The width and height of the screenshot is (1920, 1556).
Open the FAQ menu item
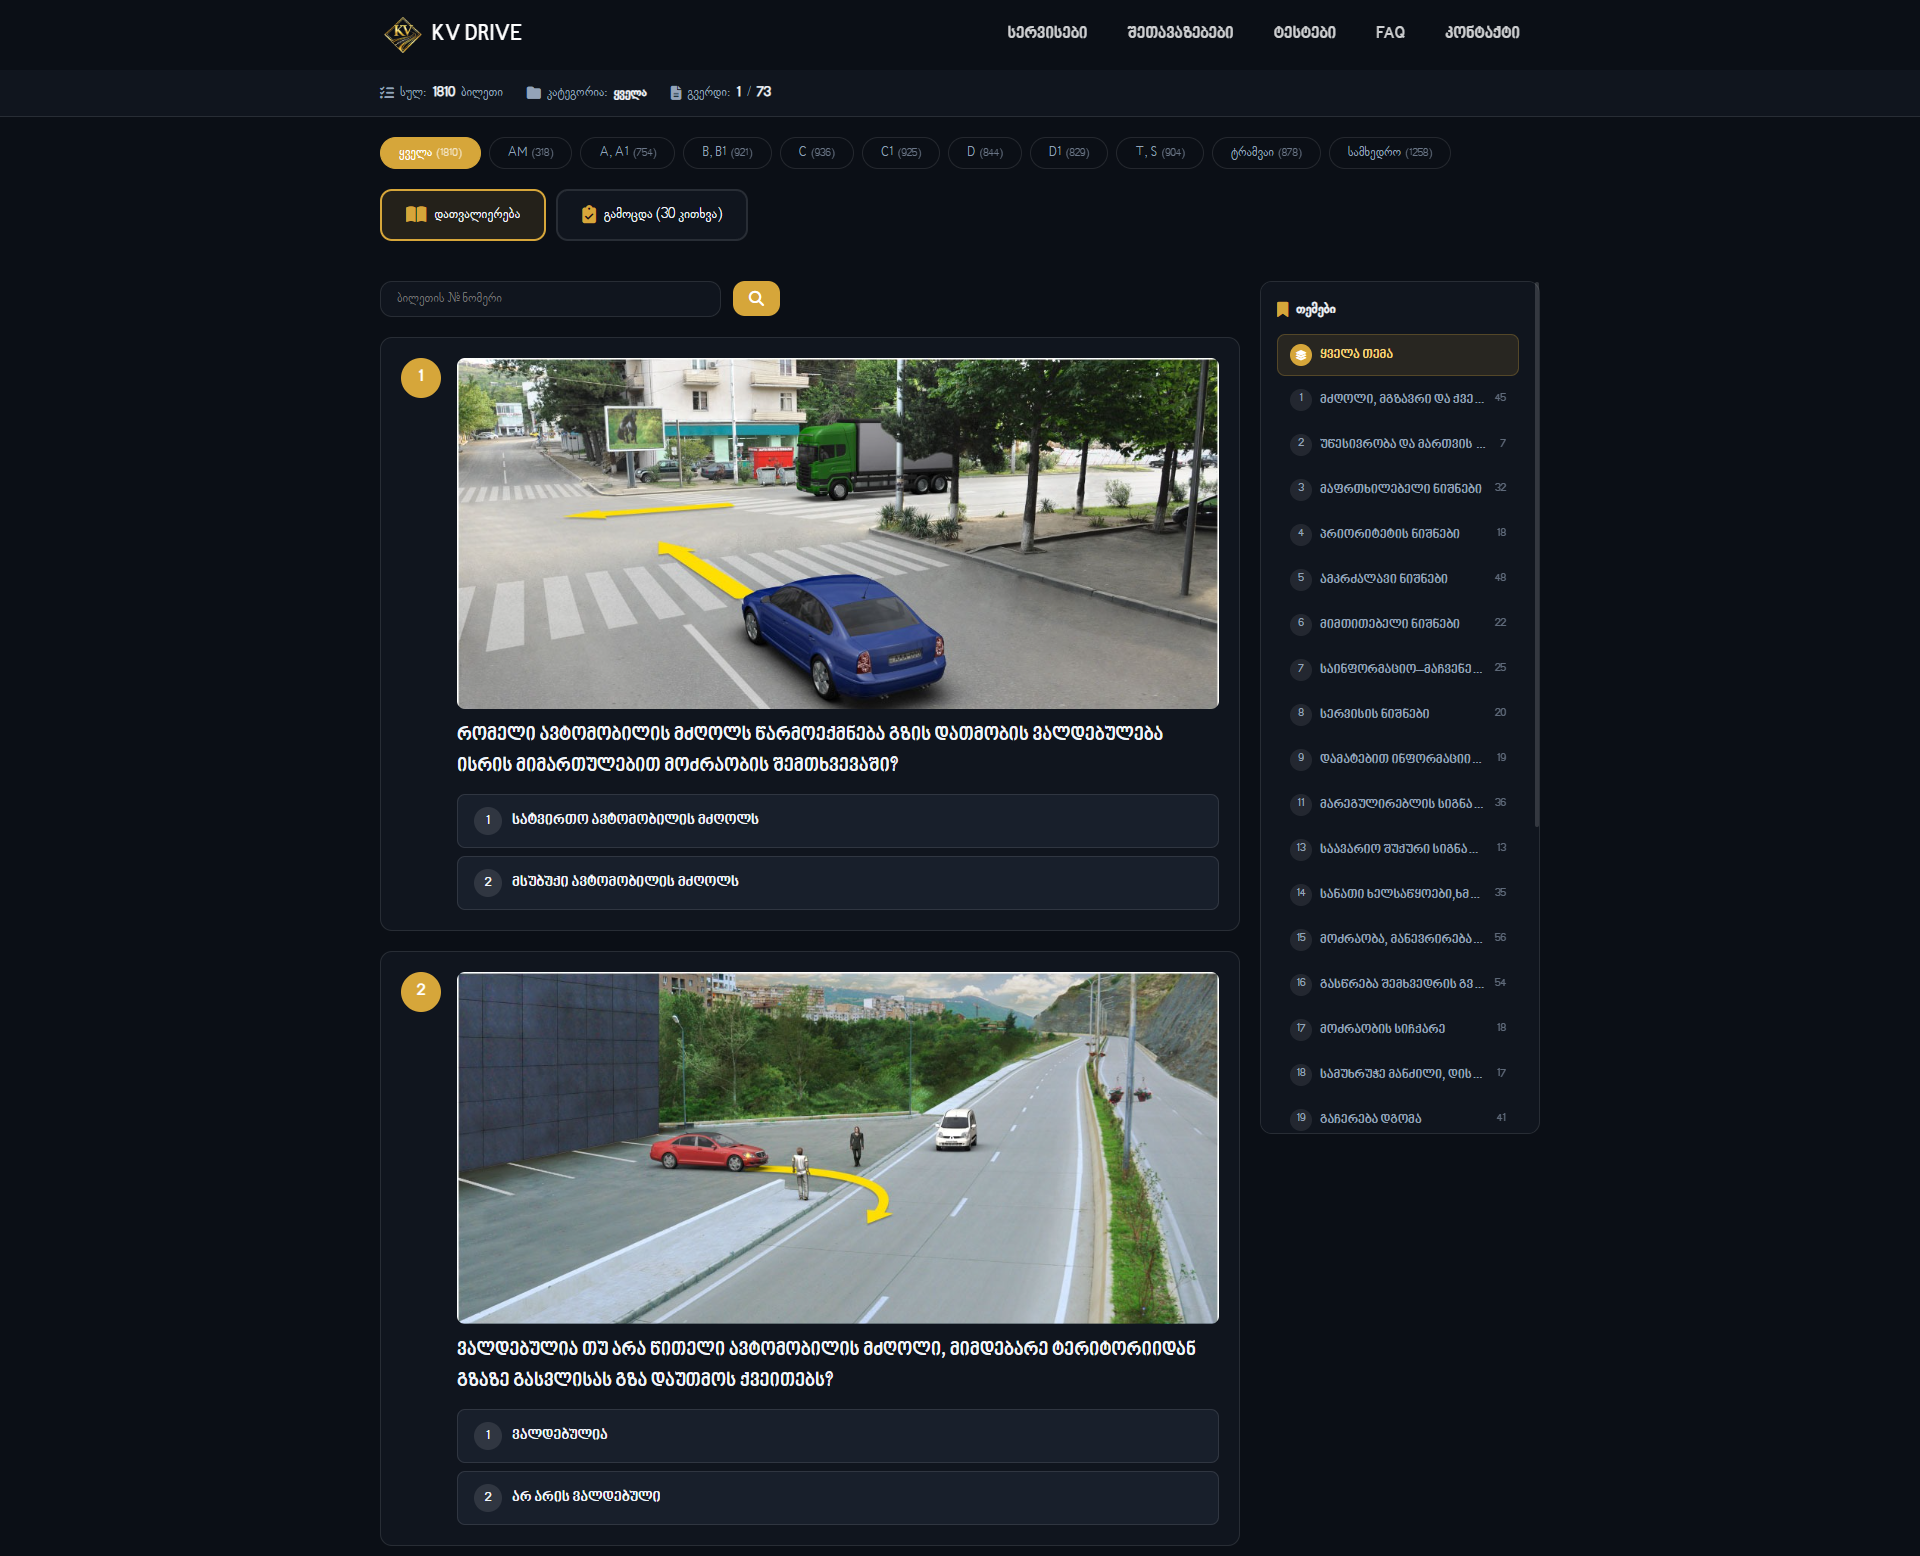(x=1389, y=33)
